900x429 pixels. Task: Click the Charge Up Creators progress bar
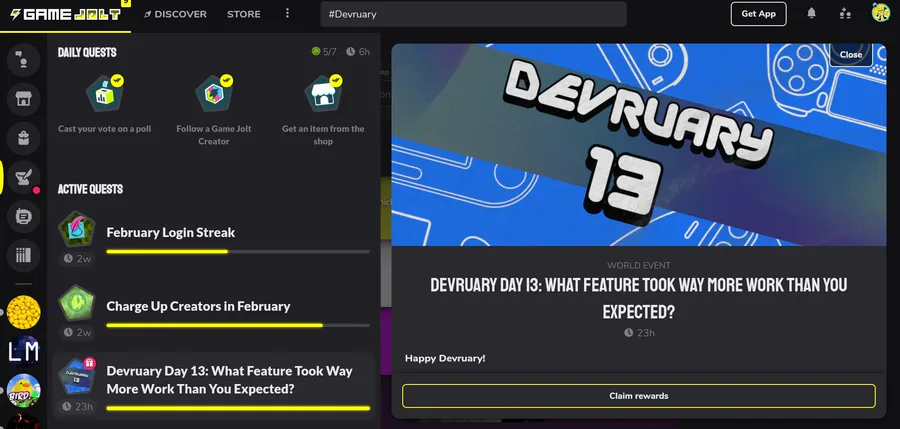[238, 325]
